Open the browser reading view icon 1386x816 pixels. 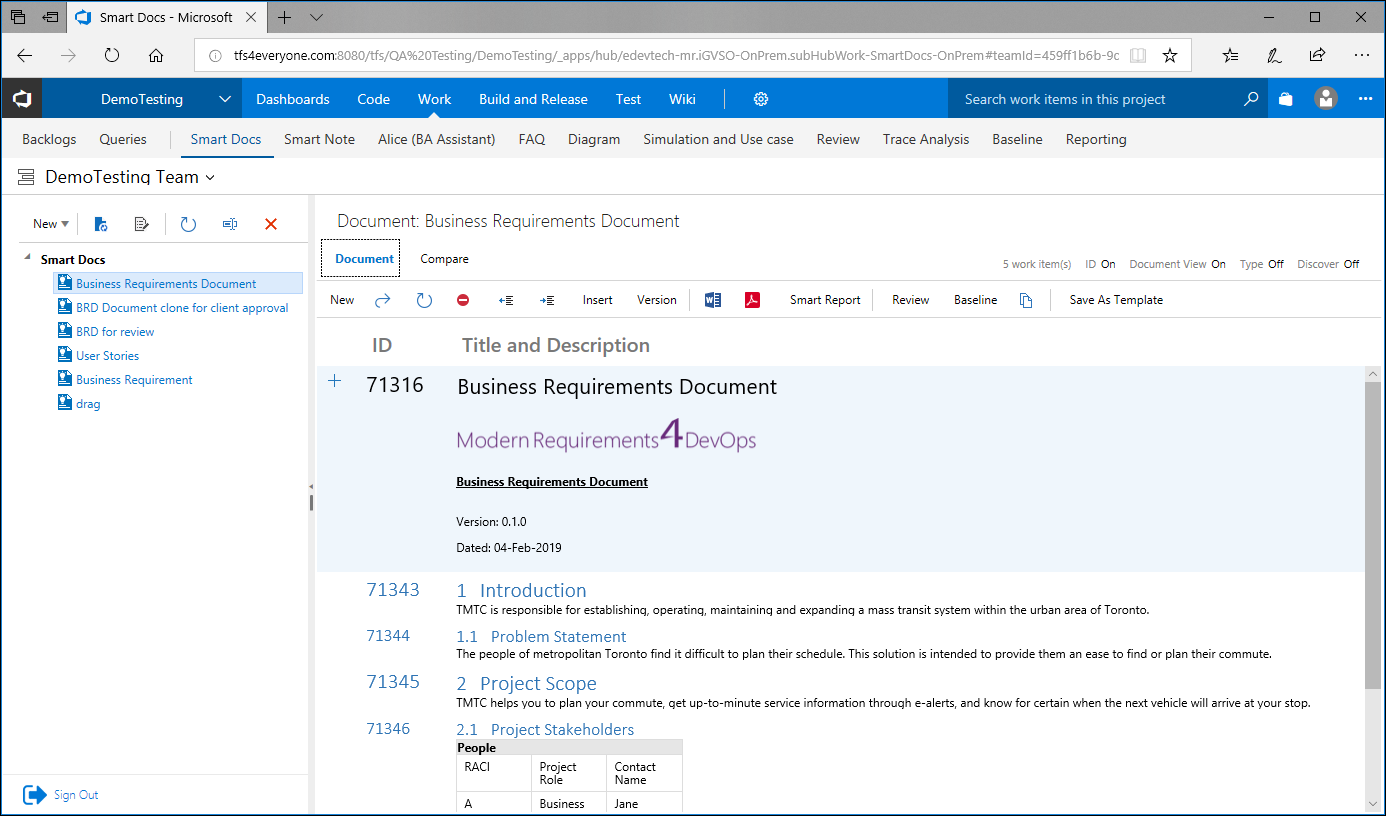coord(1137,56)
